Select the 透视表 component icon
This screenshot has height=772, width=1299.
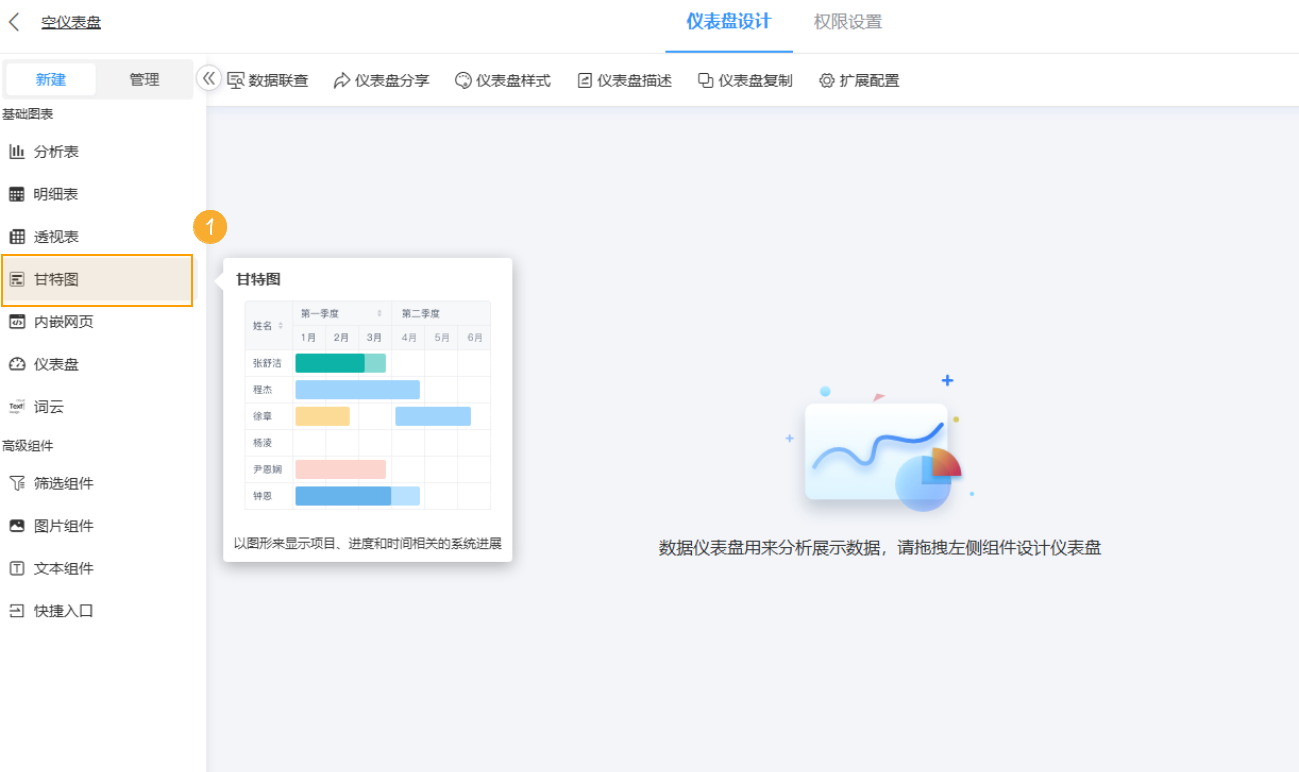pyautogui.click(x=19, y=235)
